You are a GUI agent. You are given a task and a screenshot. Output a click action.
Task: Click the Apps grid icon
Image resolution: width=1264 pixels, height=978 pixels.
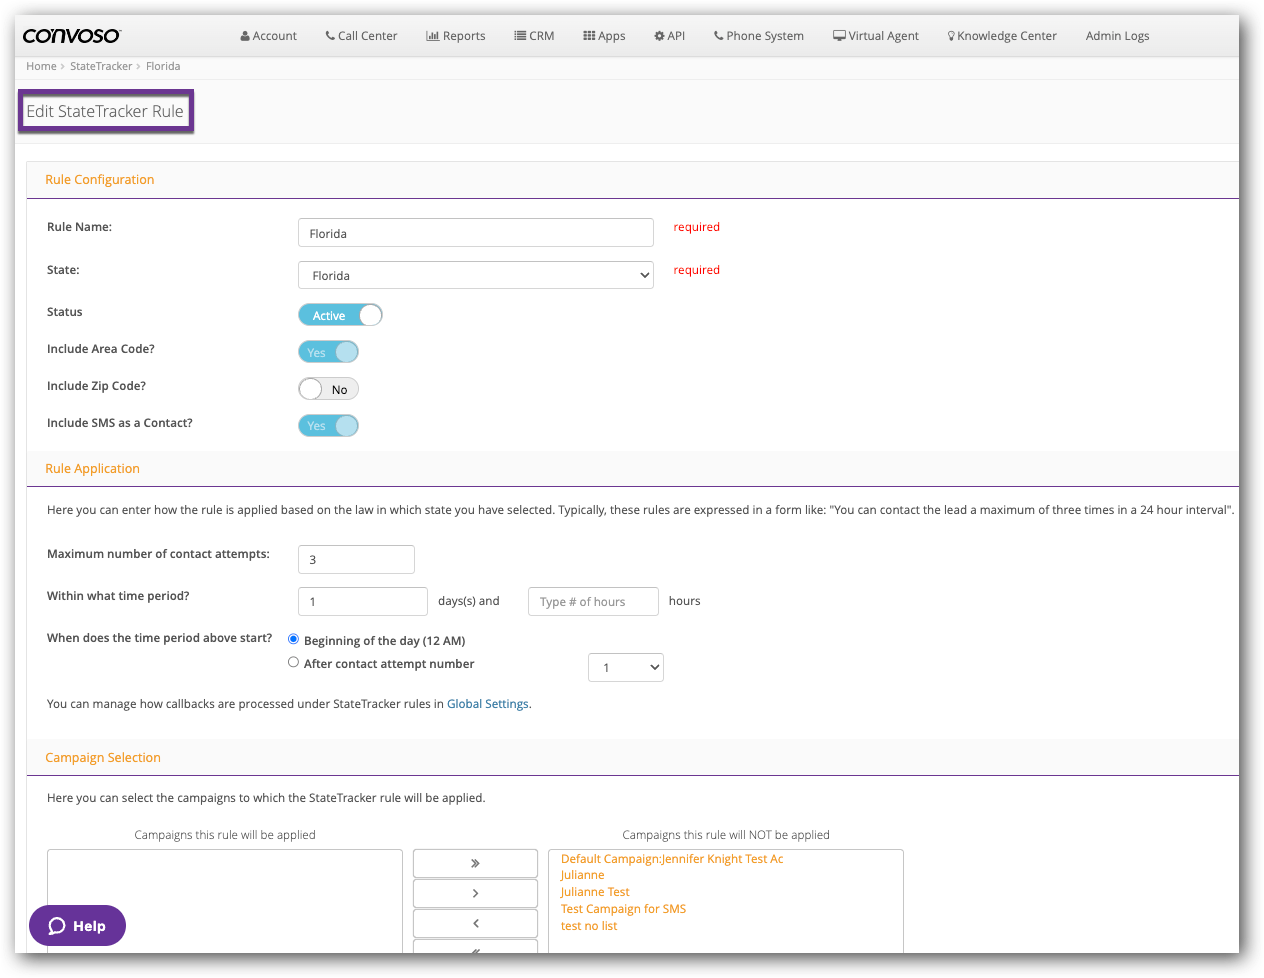tap(589, 36)
